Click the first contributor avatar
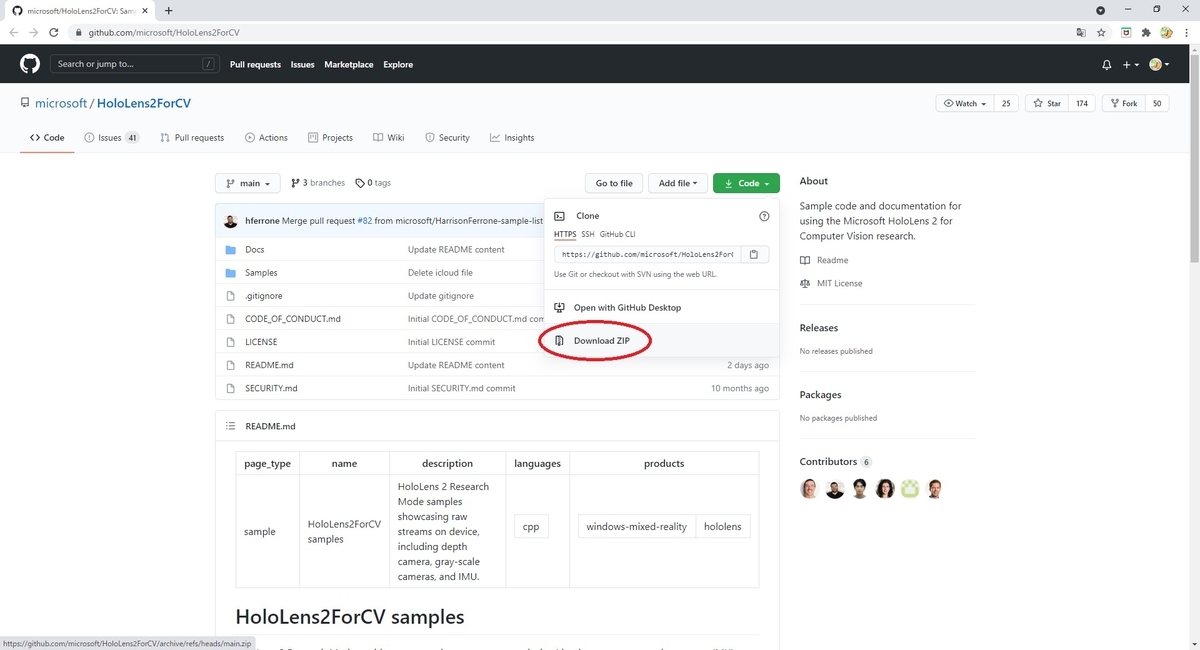The width and height of the screenshot is (1200, 650). click(809, 489)
